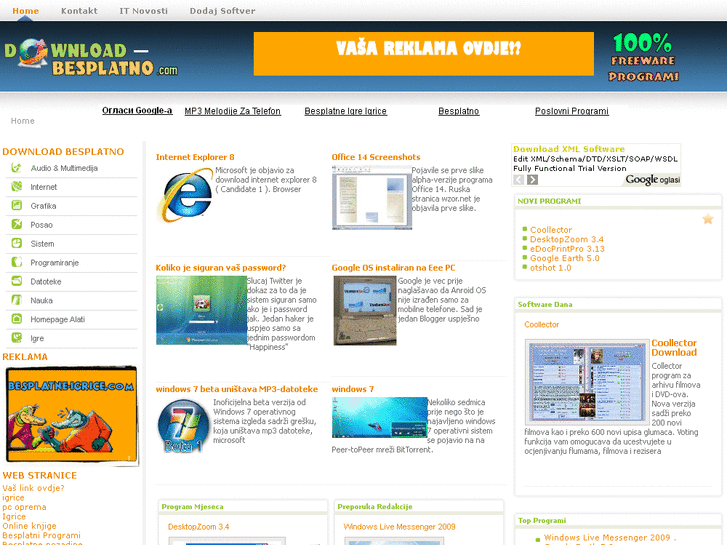Image resolution: width=727 pixels, height=545 pixels.
Task: Click the star icon in Novi Programi
Action: pos(708,219)
